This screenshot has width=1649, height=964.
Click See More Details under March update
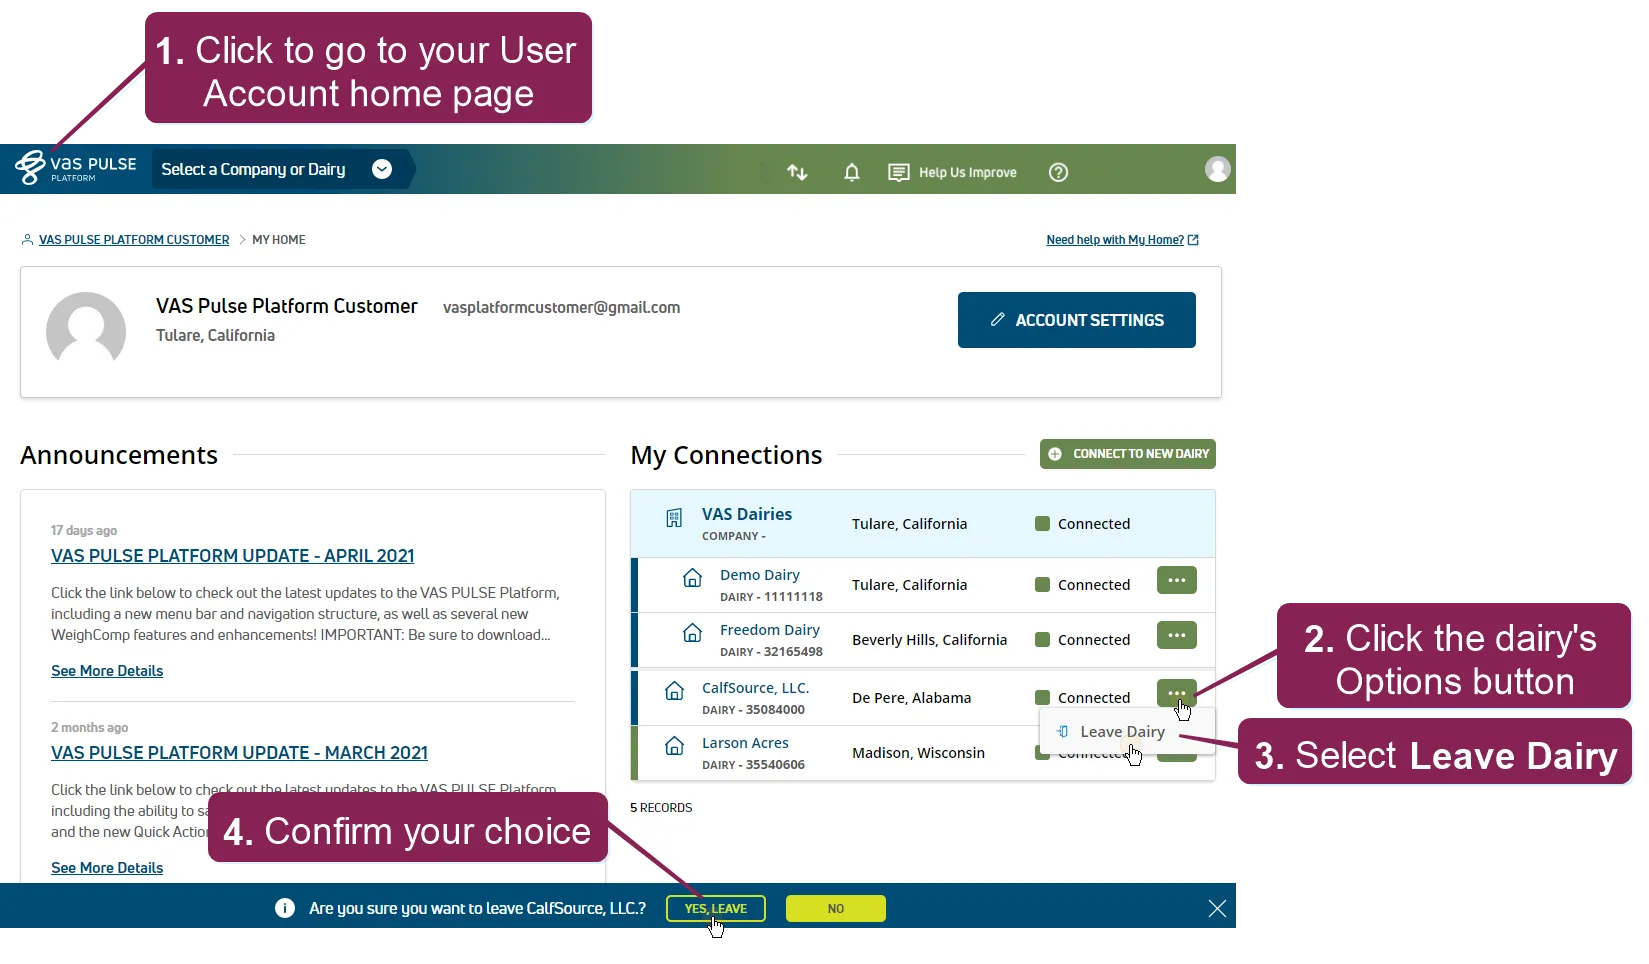[x=107, y=868]
